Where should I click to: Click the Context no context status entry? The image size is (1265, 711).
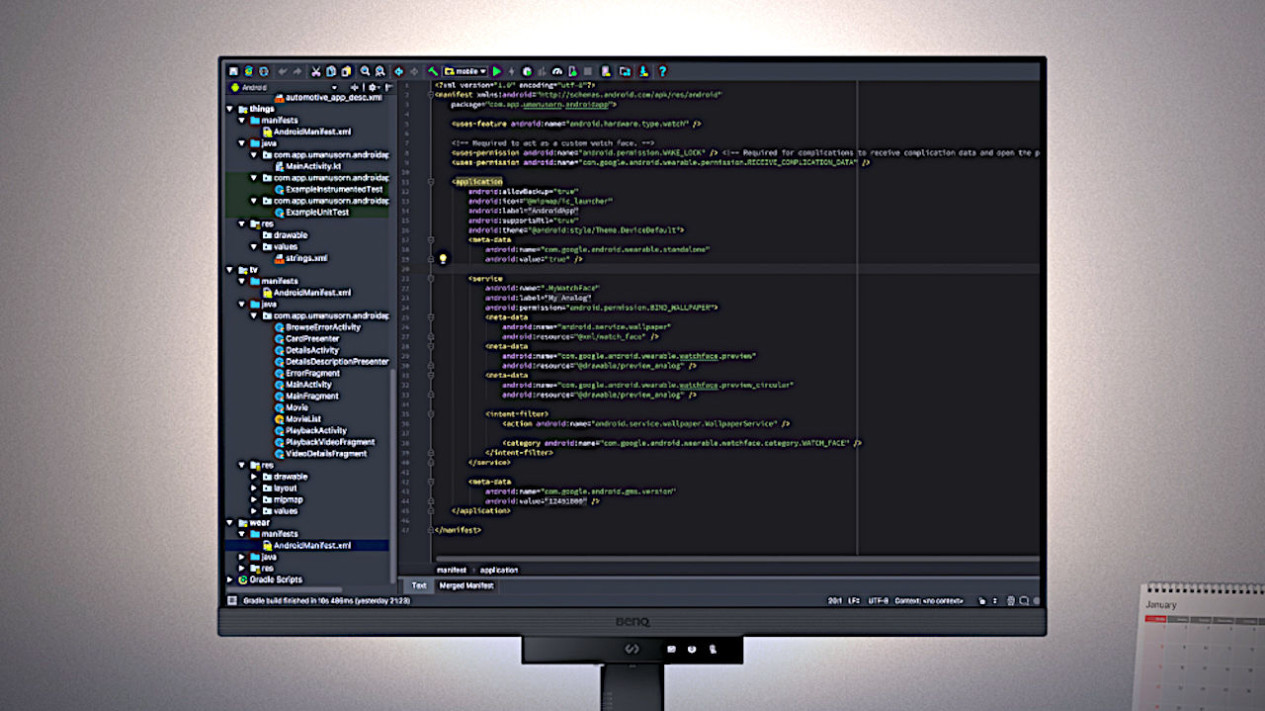pos(929,601)
